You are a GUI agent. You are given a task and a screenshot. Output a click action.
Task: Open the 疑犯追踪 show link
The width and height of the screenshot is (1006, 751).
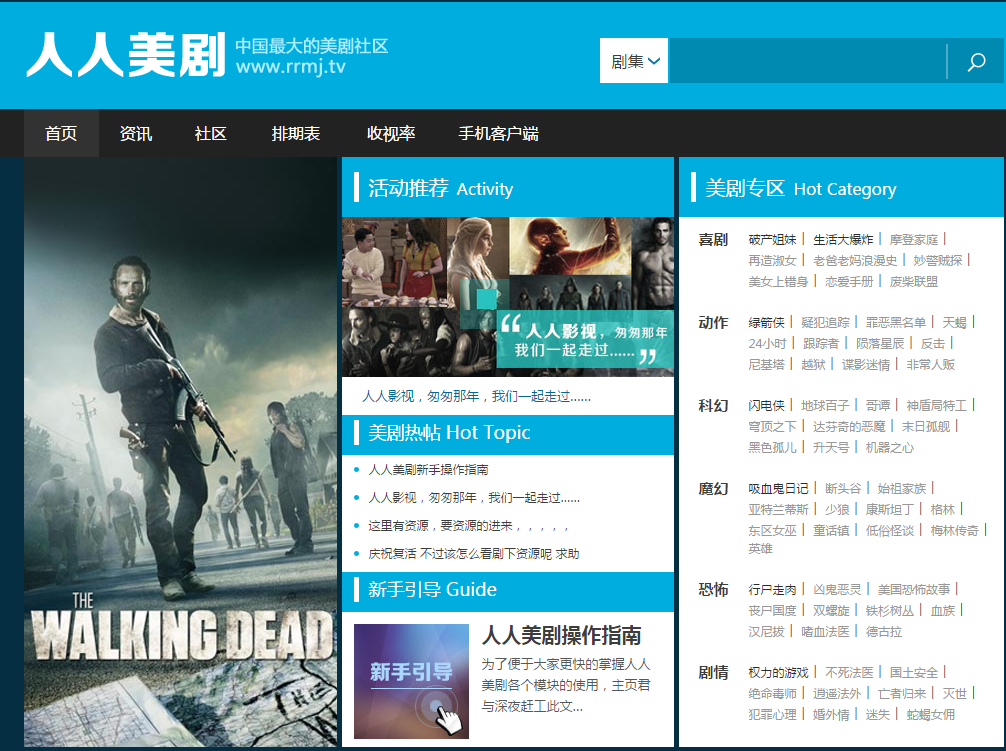click(x=825, y=323)
